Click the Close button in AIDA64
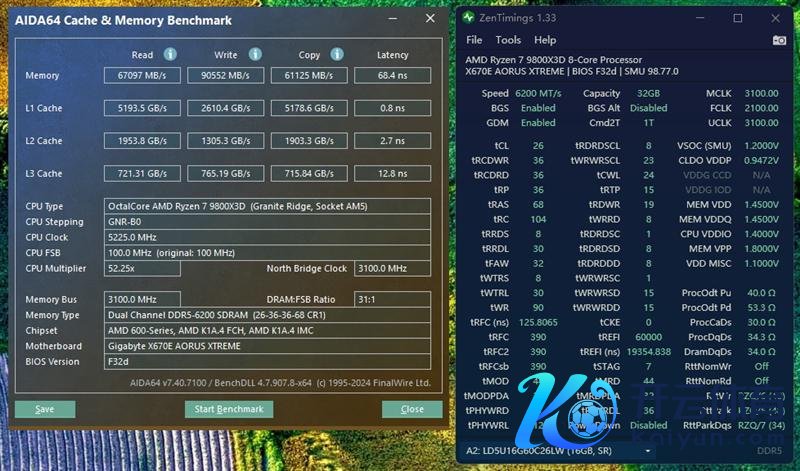The height and width of the screenshot is (471, 800). [x=411, y=409]
